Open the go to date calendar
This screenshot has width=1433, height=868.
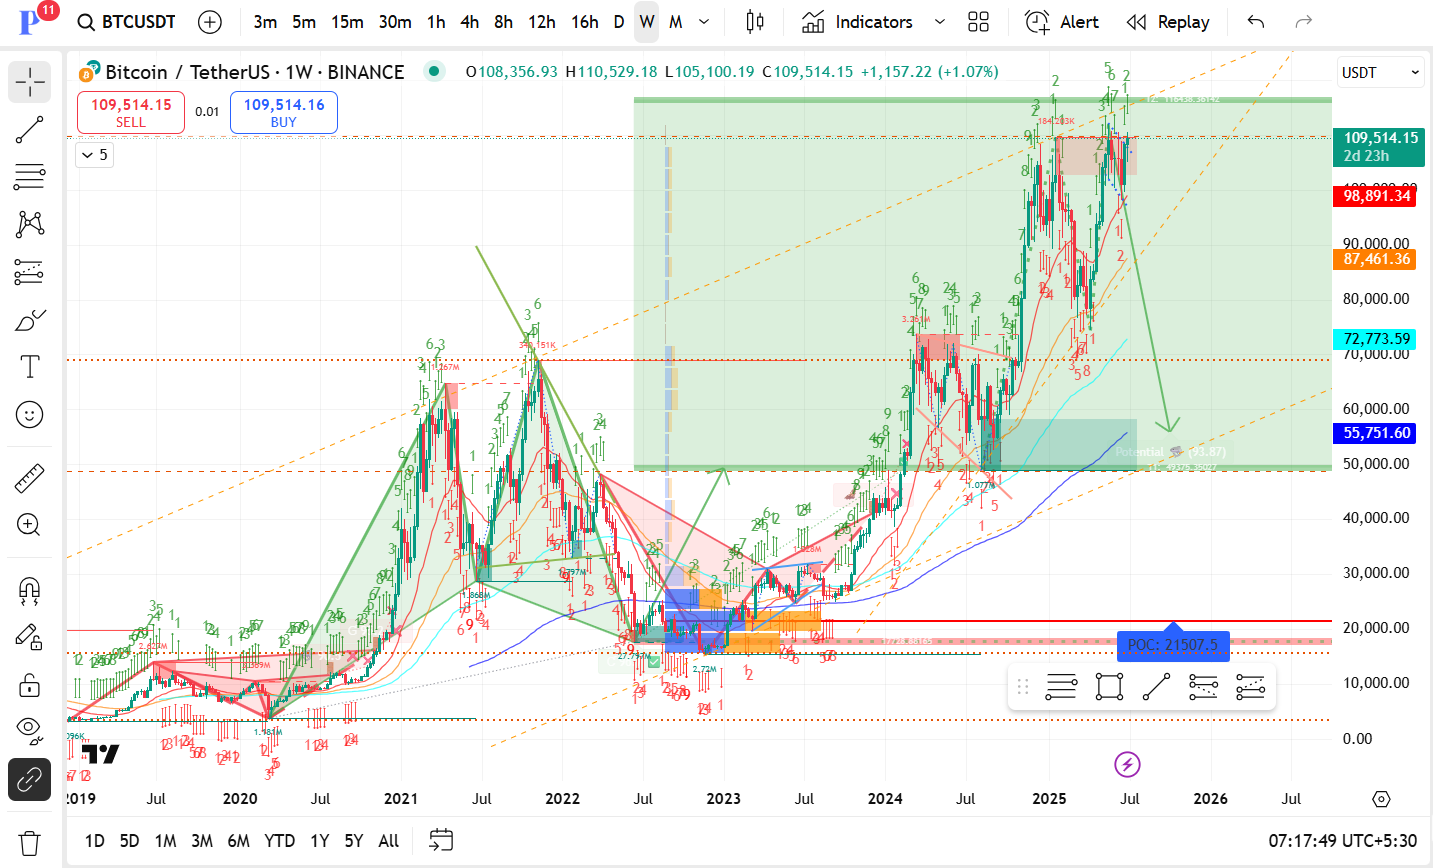pos(441,840)
